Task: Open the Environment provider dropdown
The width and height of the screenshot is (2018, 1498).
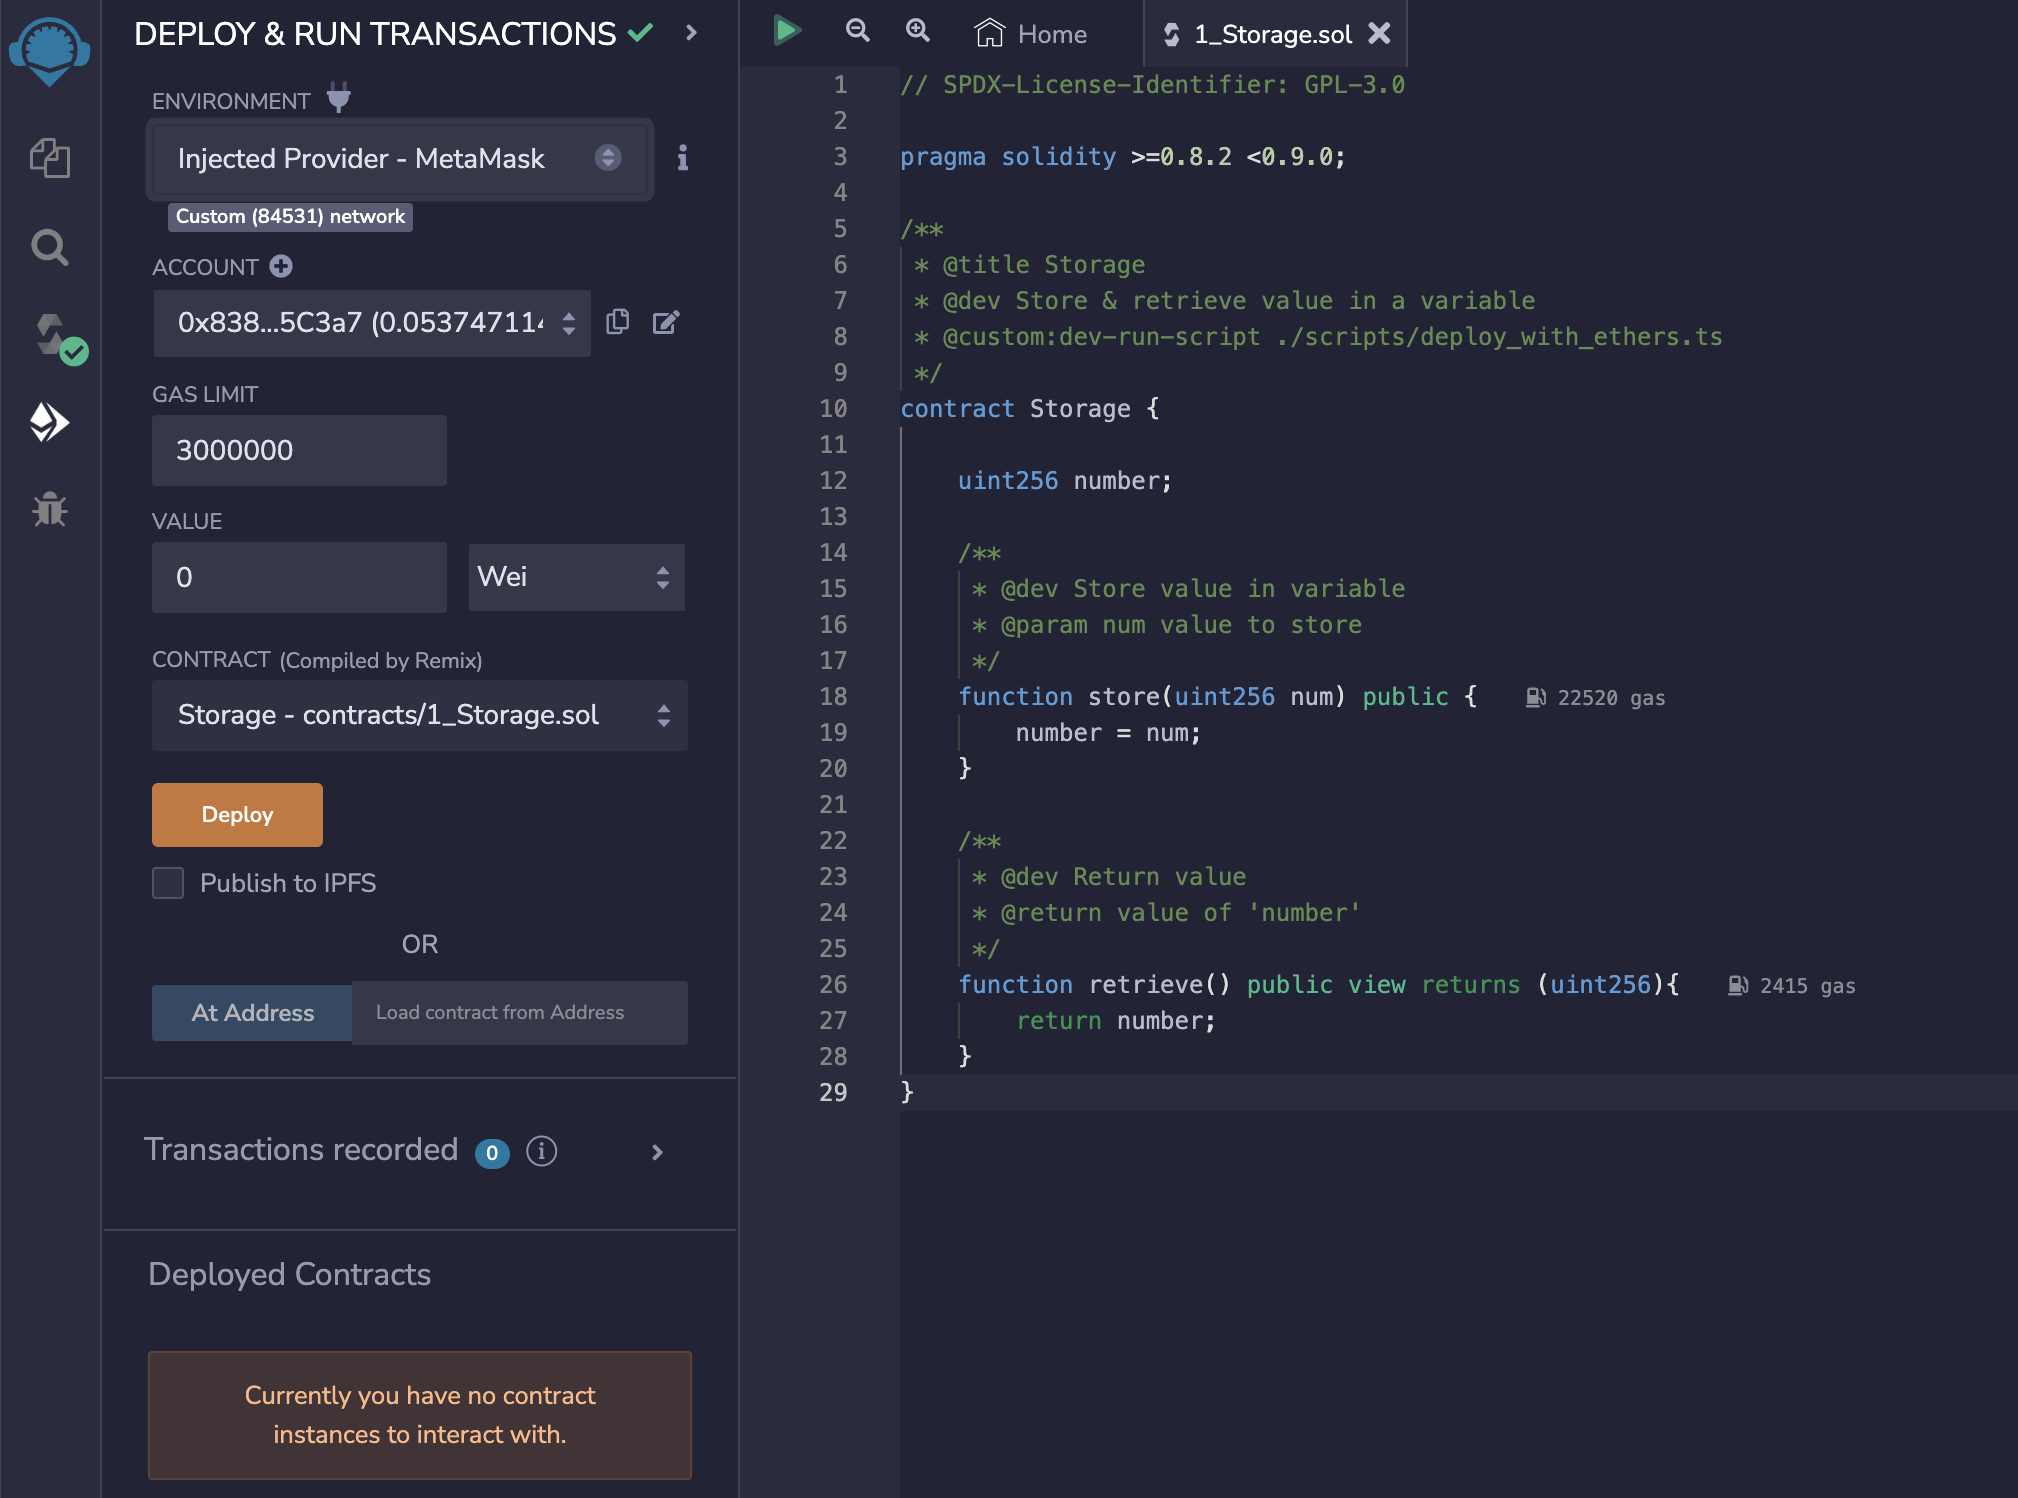Action: pos(398,158)
